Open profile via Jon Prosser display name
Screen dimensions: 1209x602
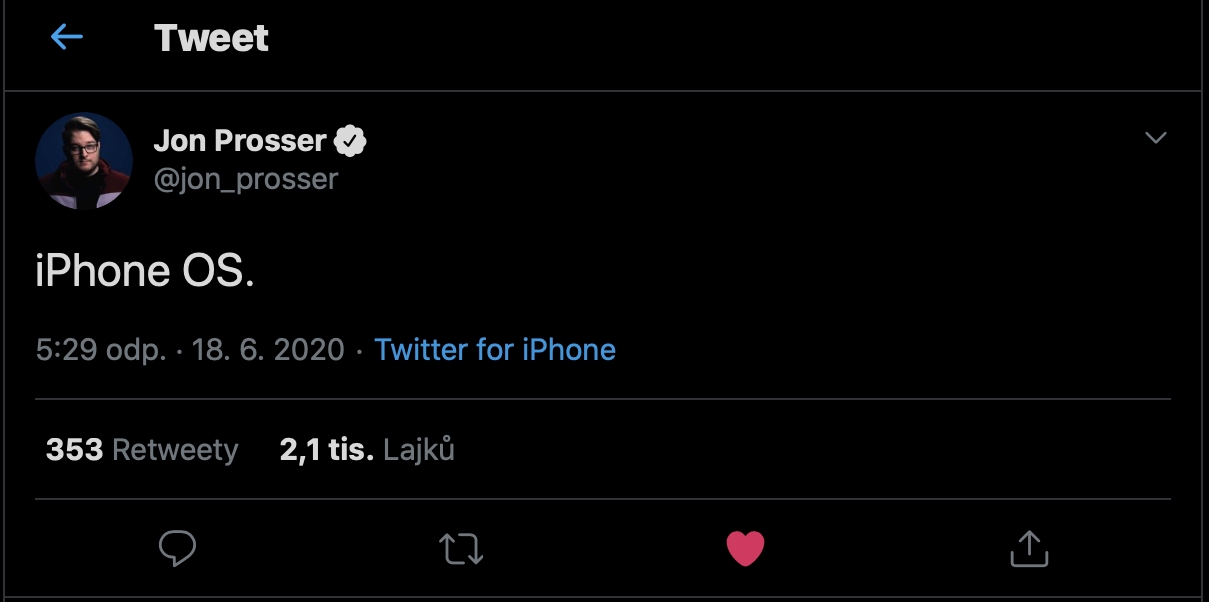pyautogui.click(x=240, y=141)
